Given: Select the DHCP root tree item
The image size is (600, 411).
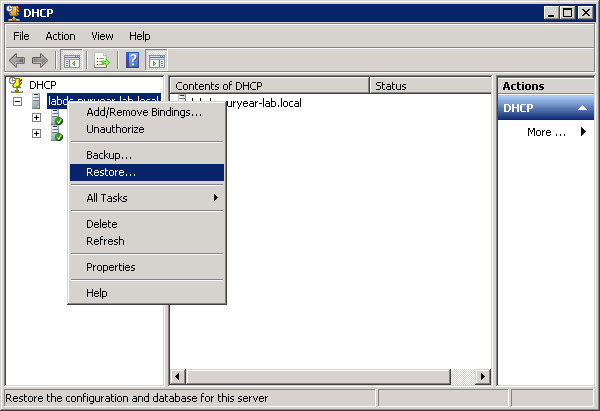Looking at the screenshot, I should (x=43, y=85).
